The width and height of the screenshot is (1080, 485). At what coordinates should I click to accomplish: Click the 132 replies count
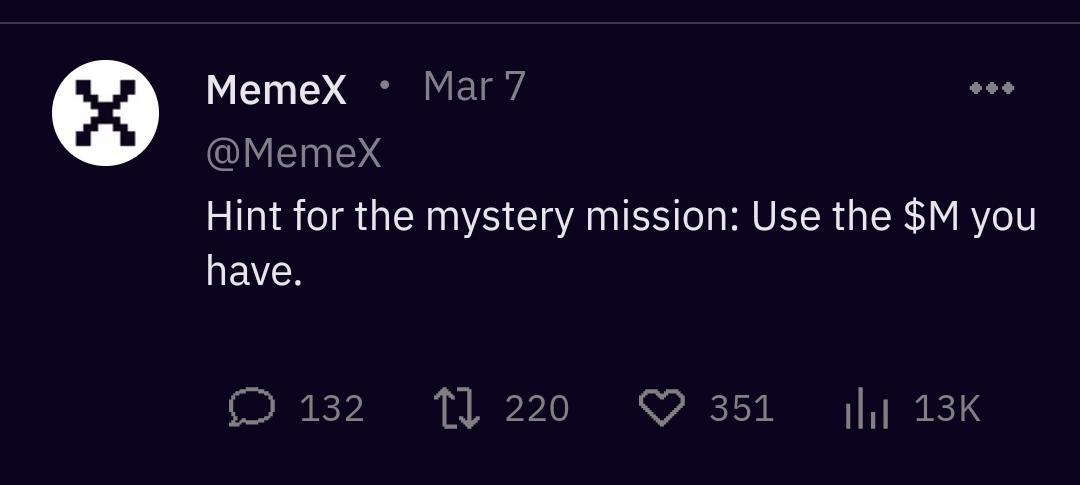point(332,408)
